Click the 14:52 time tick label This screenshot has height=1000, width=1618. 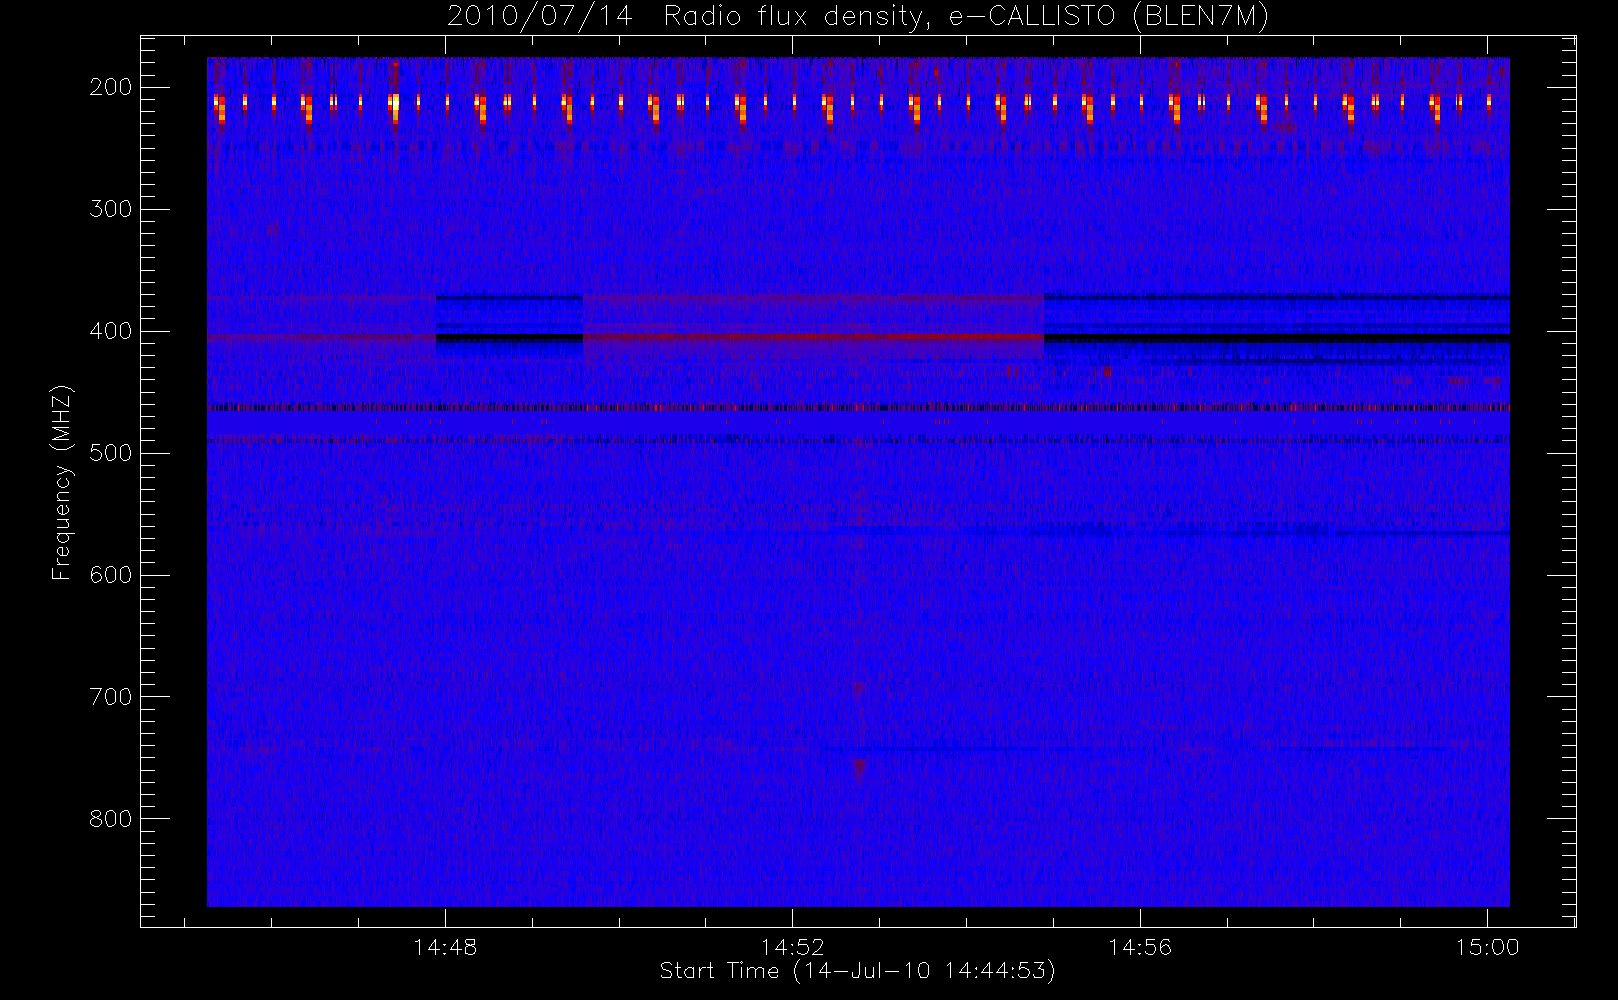(793, 947)
